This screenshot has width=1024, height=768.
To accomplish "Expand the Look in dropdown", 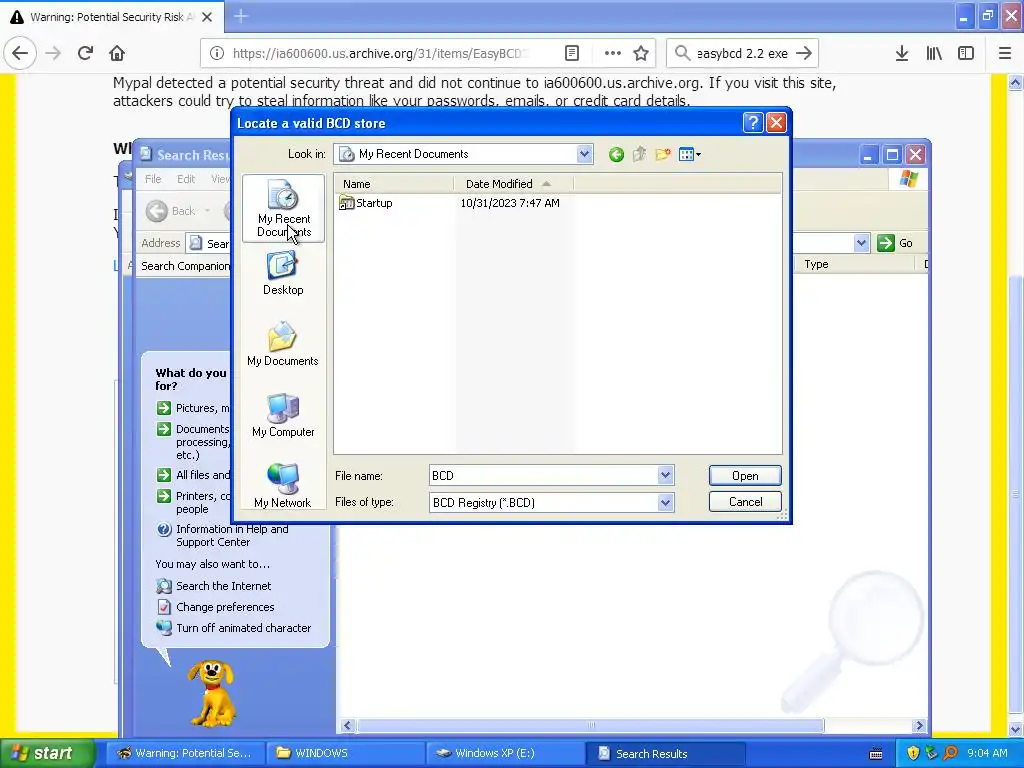I will (x=584, y=154).
